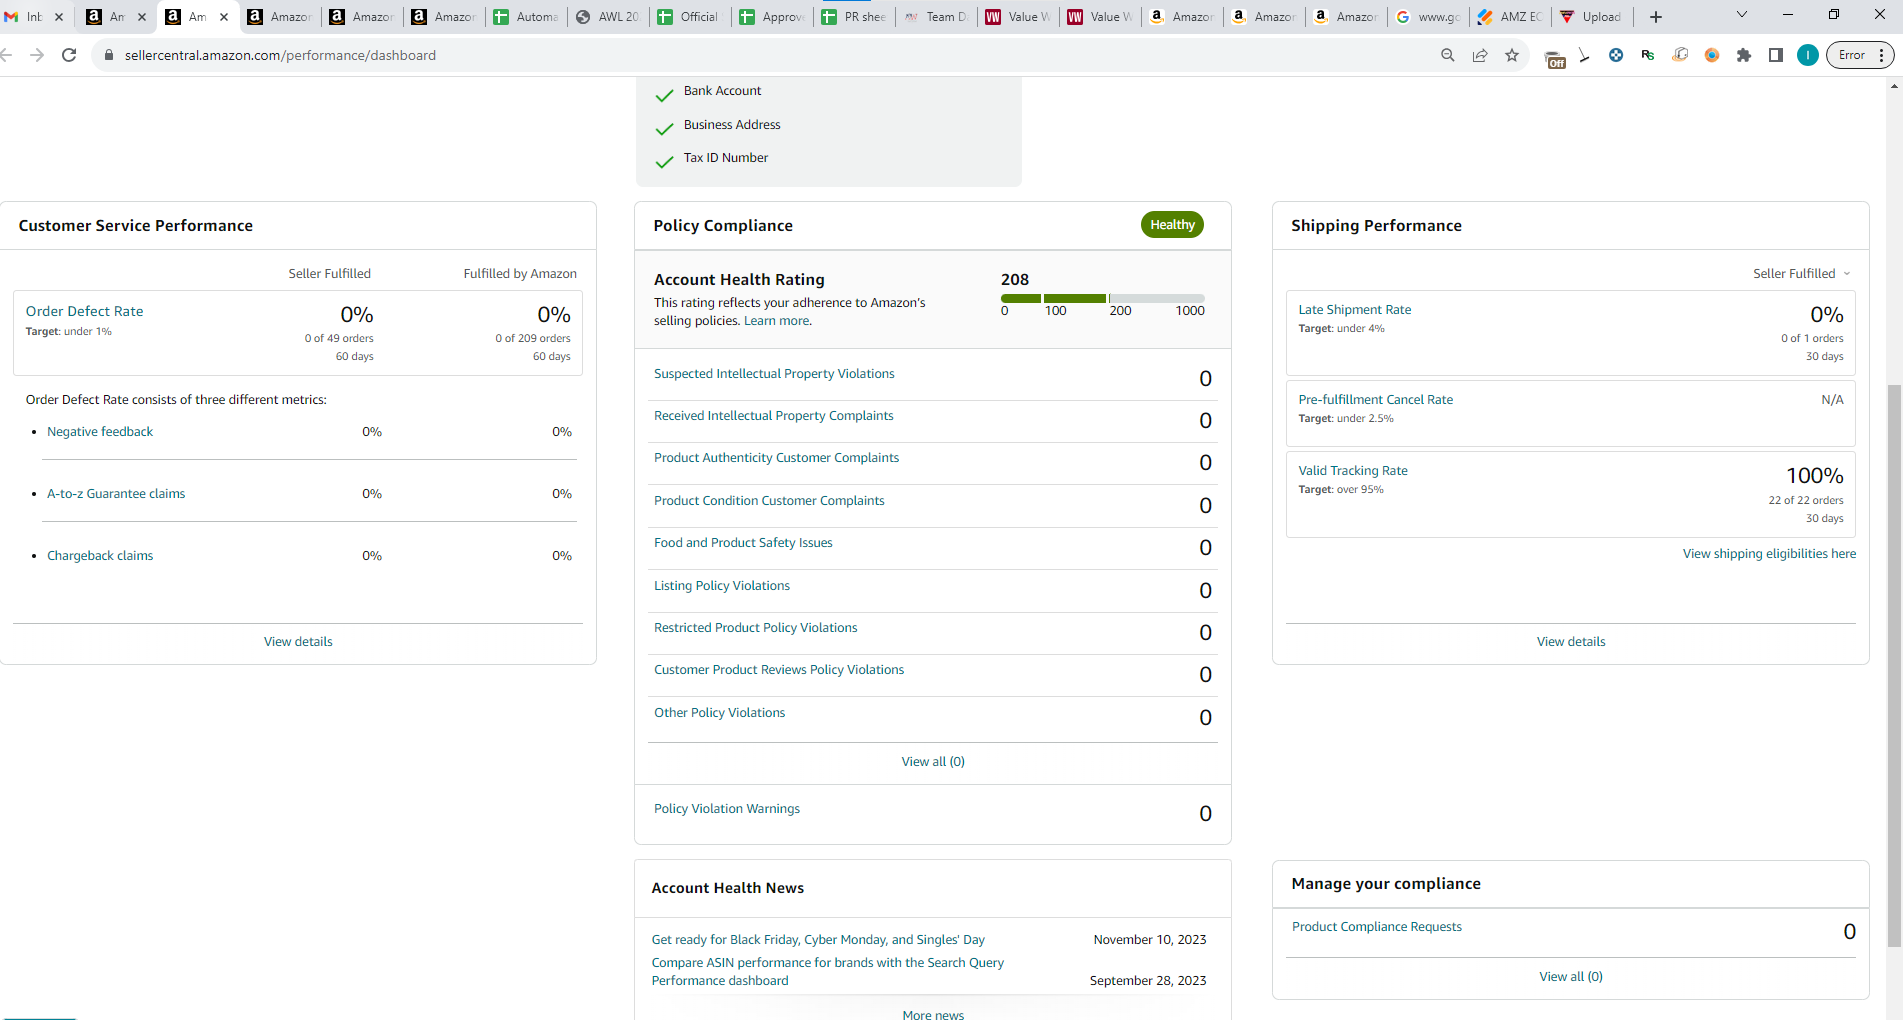Open Suspected Intellectual Property Violations
This screenshot has height=1020, width=1903.
tap(774, 374)
